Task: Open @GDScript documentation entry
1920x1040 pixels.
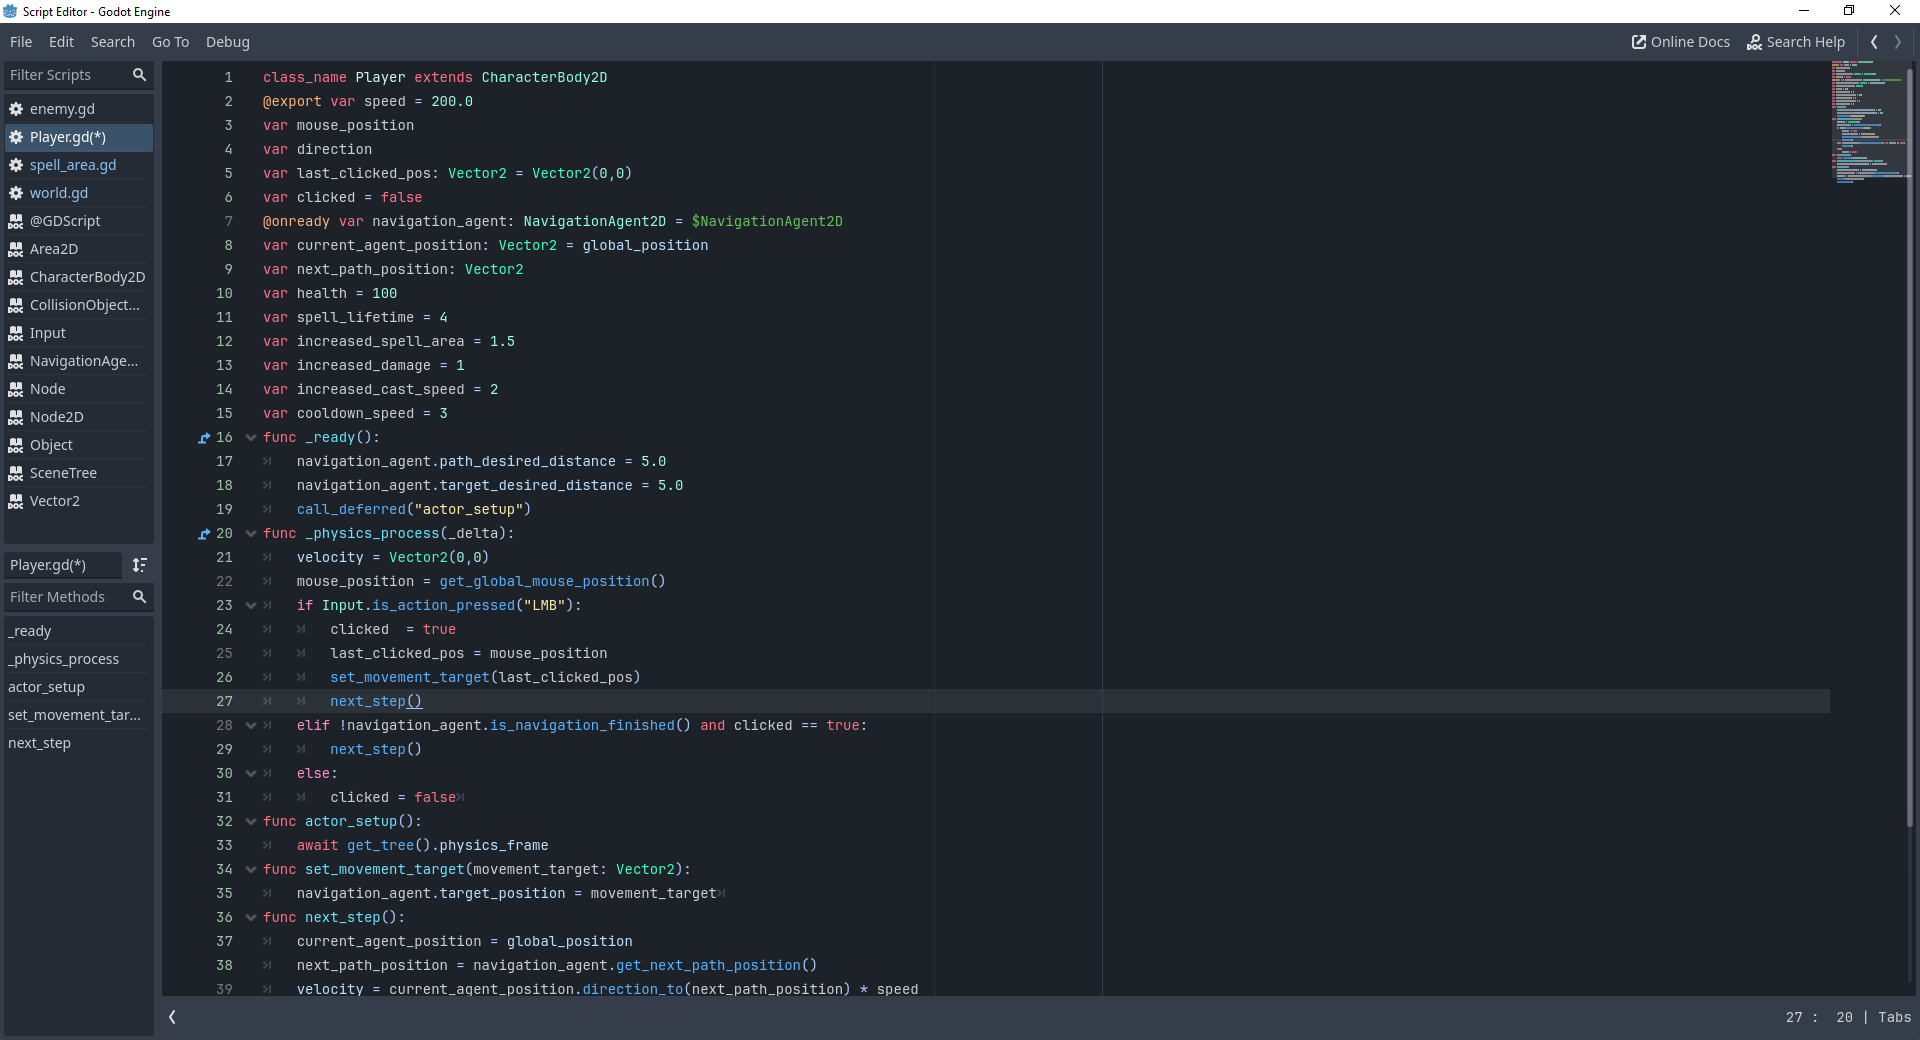Action: coord(78,221)
